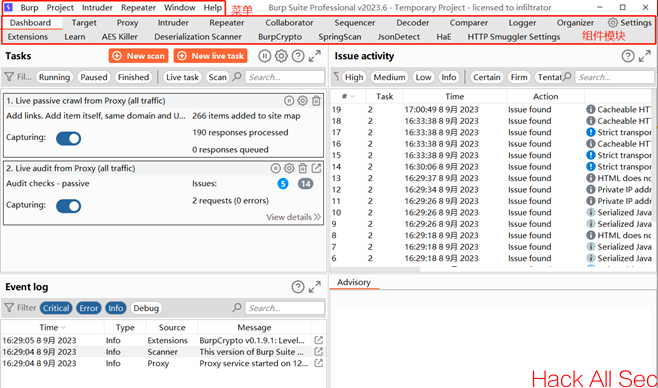Open Scanner event details popup icon

pos(319,352)
